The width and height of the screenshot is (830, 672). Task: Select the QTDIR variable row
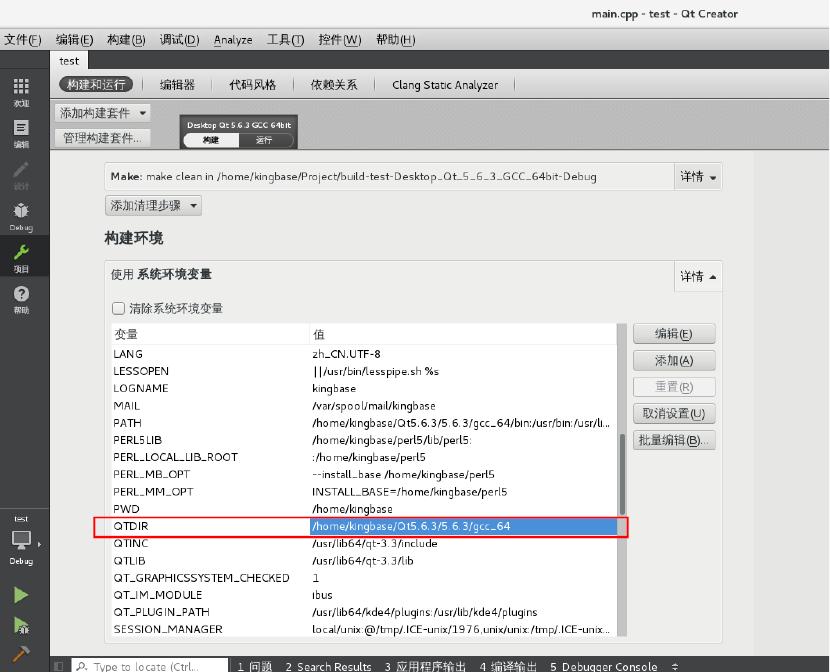[x=365, y=526]
